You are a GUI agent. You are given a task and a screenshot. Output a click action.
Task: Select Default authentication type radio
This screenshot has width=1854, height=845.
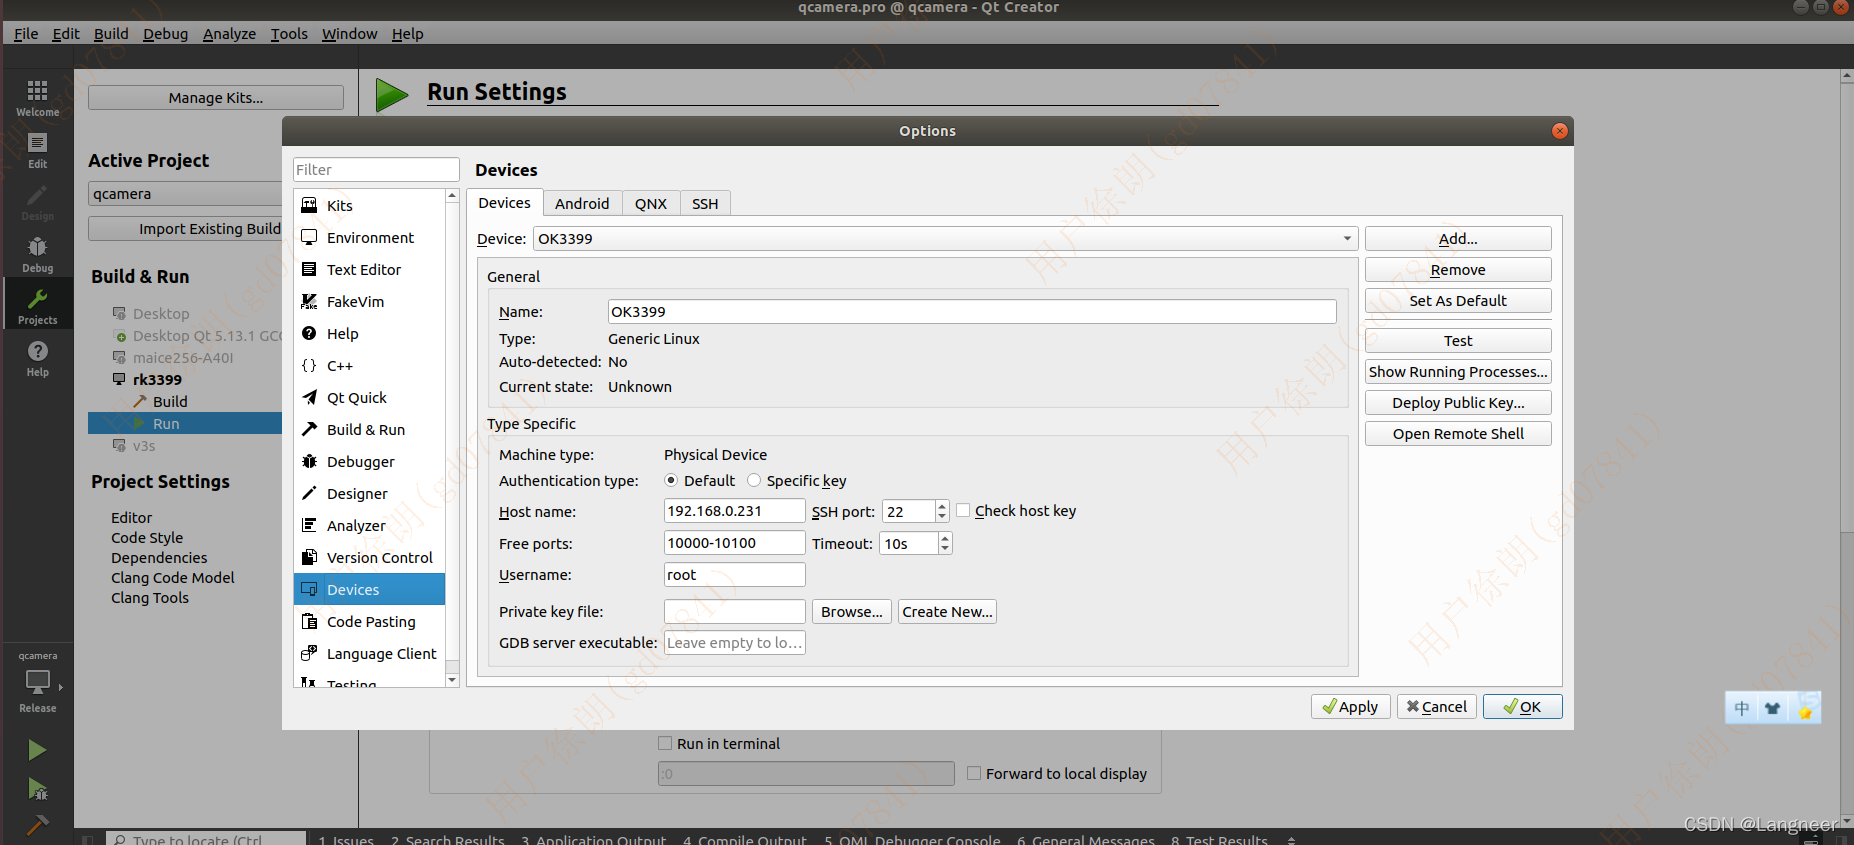(671, 481)
